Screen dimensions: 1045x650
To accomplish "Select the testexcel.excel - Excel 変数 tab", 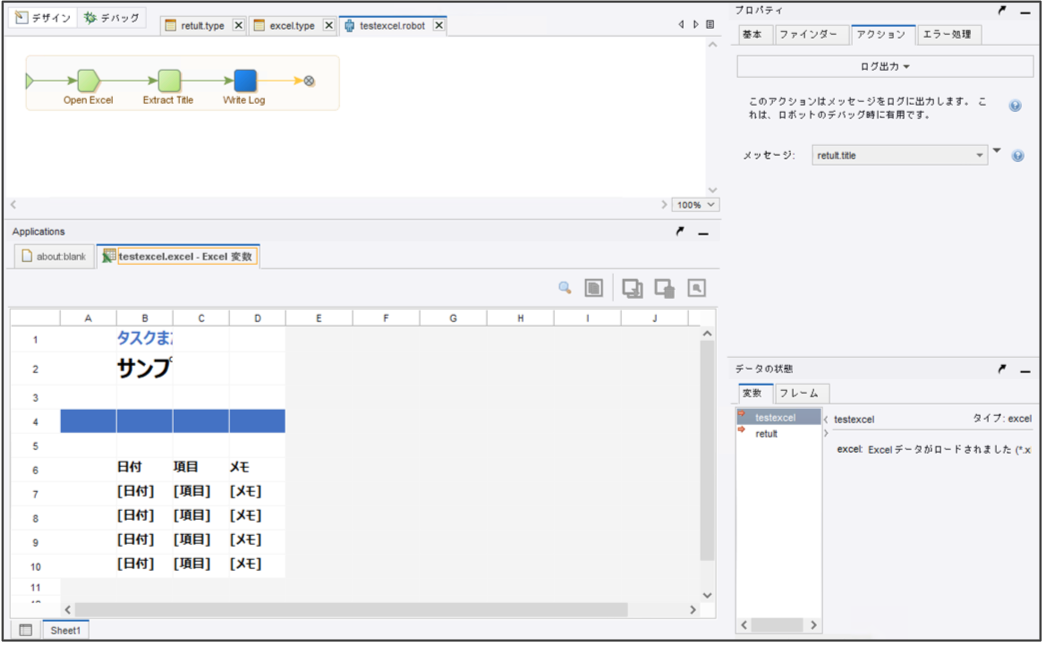I will [179, 256].
